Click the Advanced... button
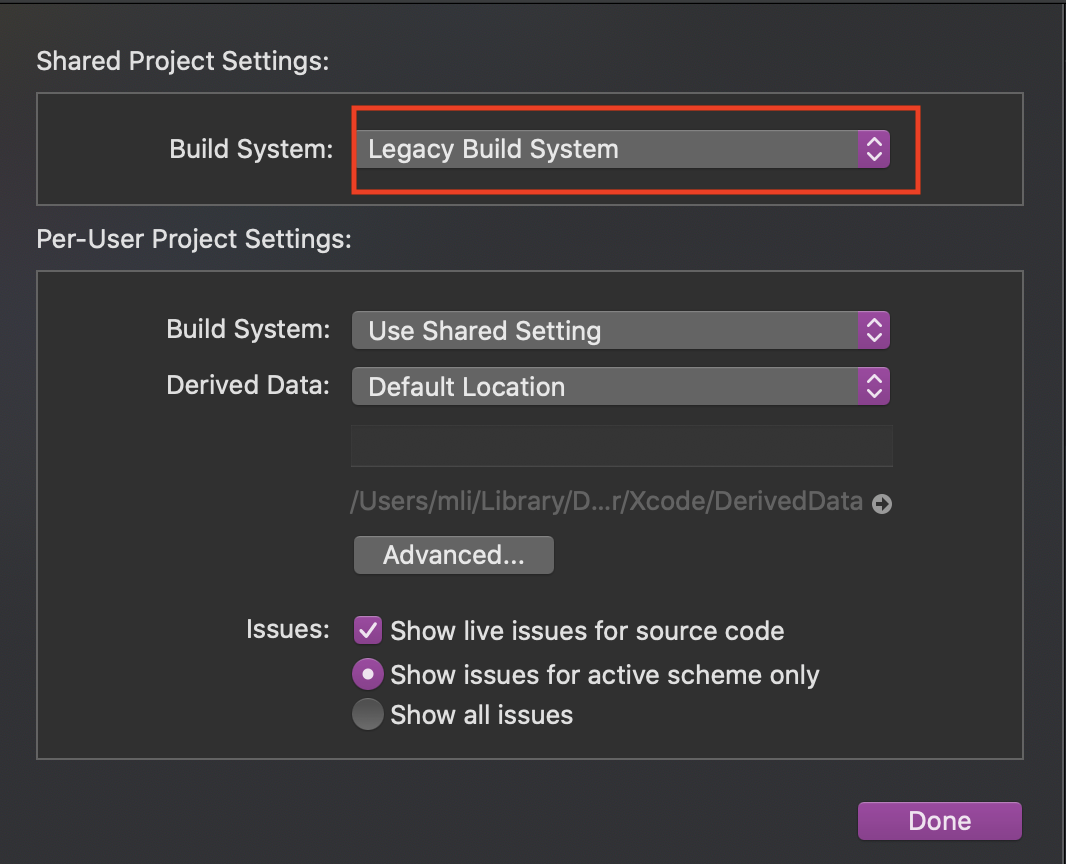 point(453,555)
